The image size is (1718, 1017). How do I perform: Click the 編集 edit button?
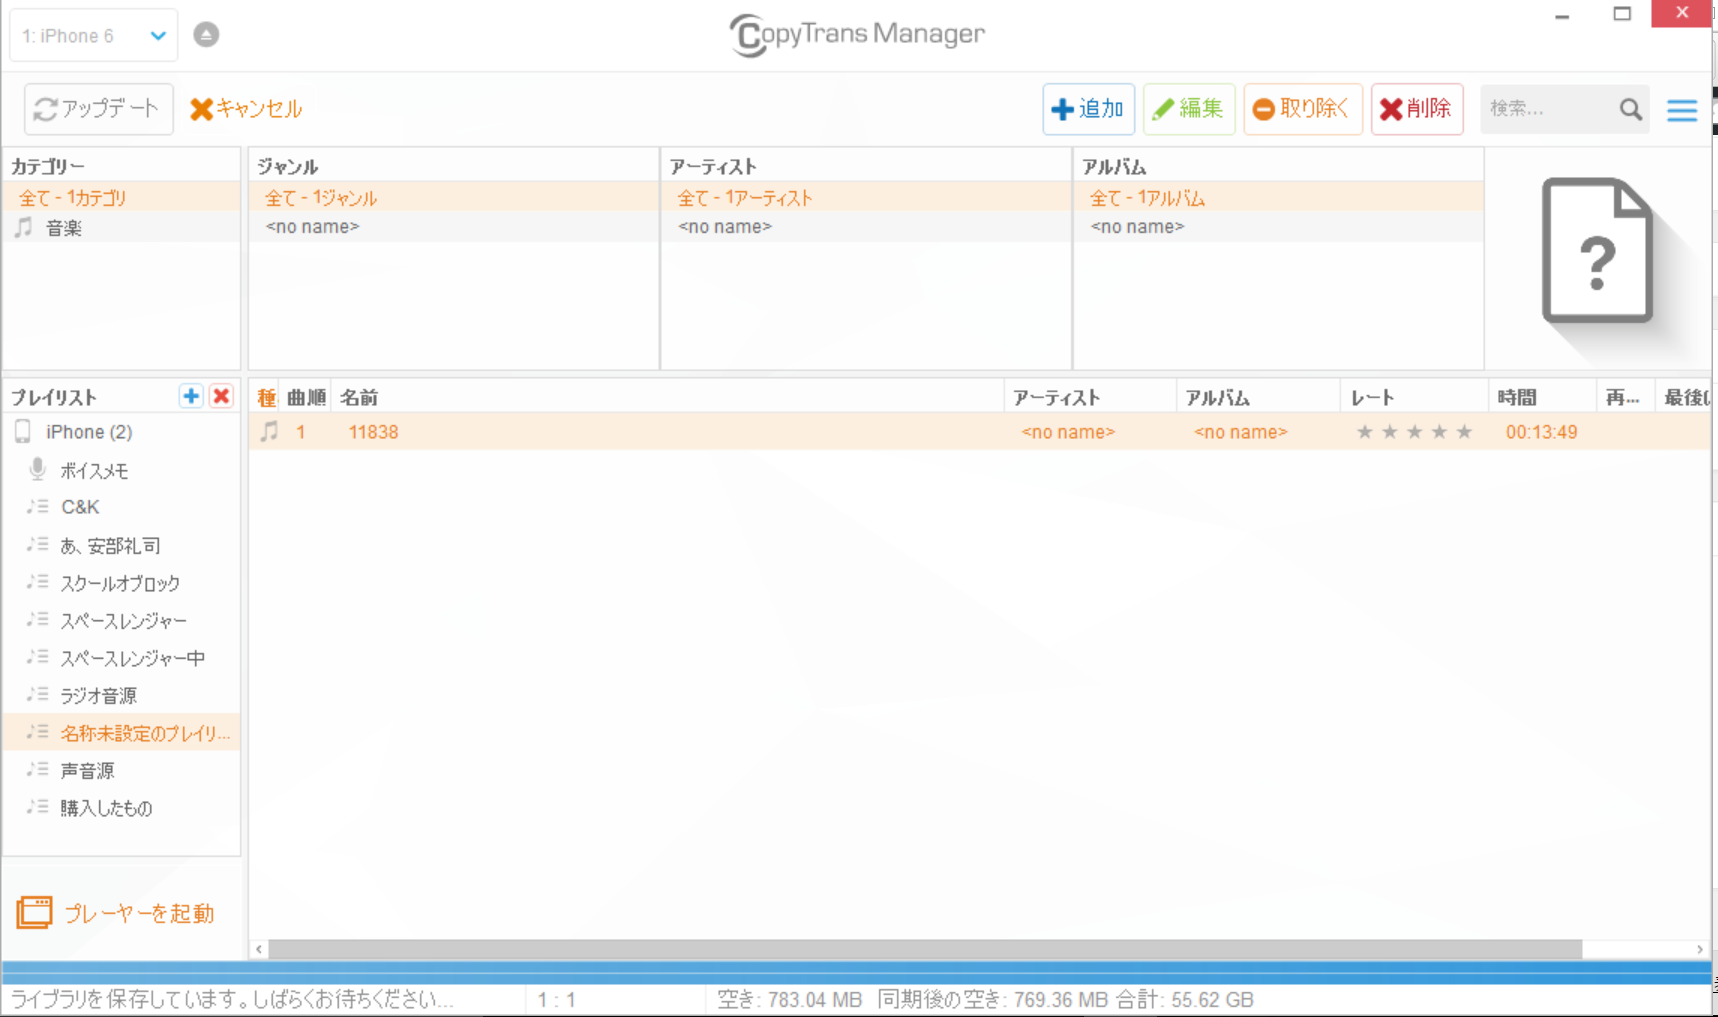(1189, 109)
